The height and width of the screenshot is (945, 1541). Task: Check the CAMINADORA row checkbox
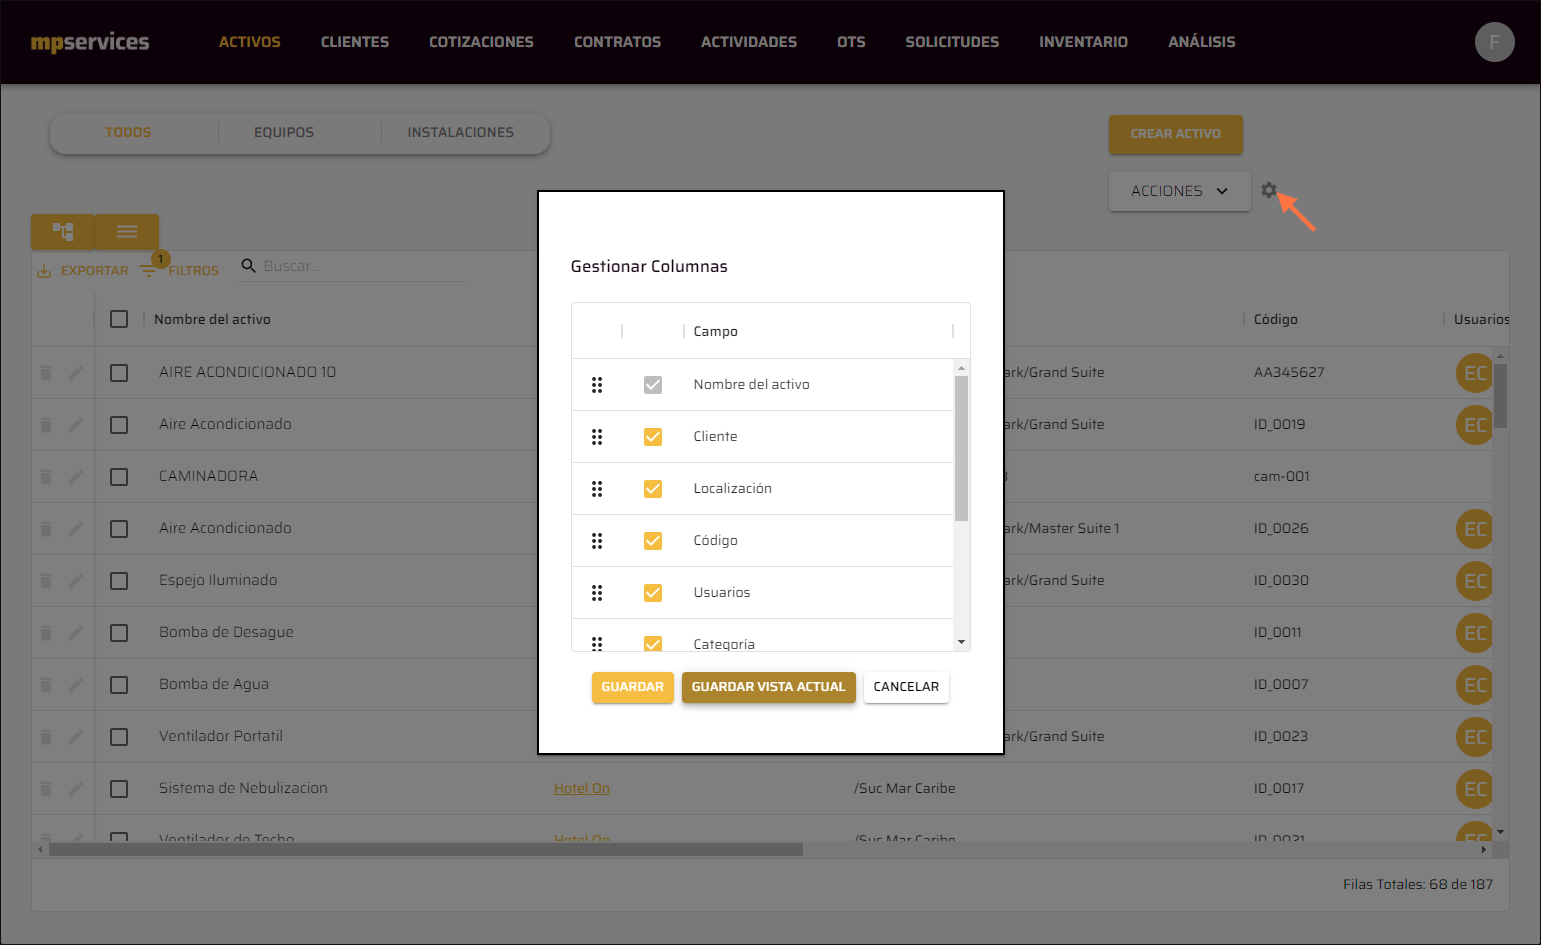click(x=119, y=477)
